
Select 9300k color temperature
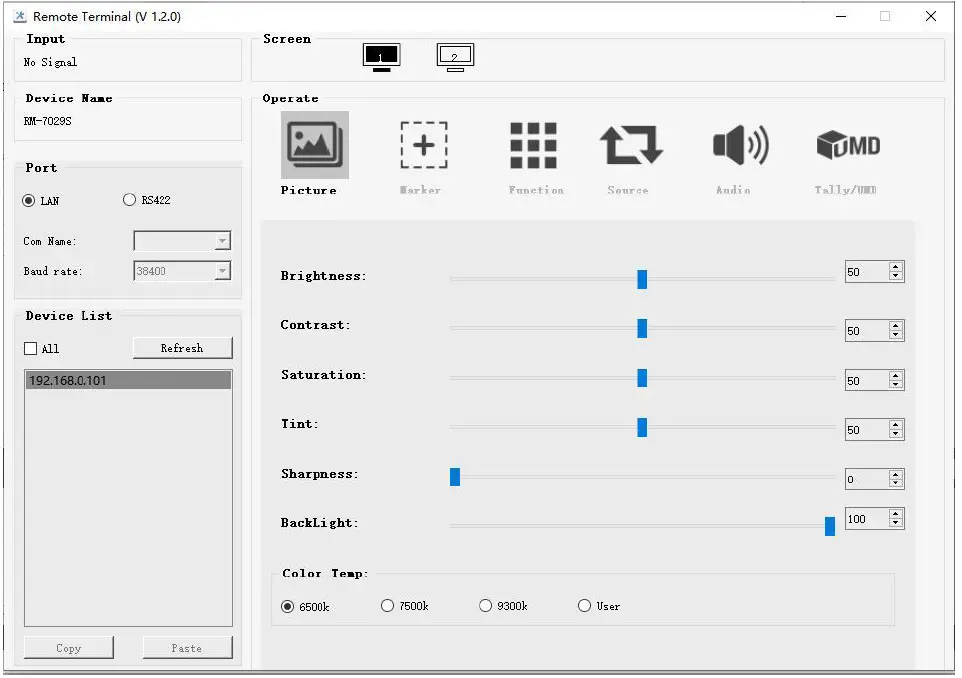pyautogui.click(x=485, y=606)
